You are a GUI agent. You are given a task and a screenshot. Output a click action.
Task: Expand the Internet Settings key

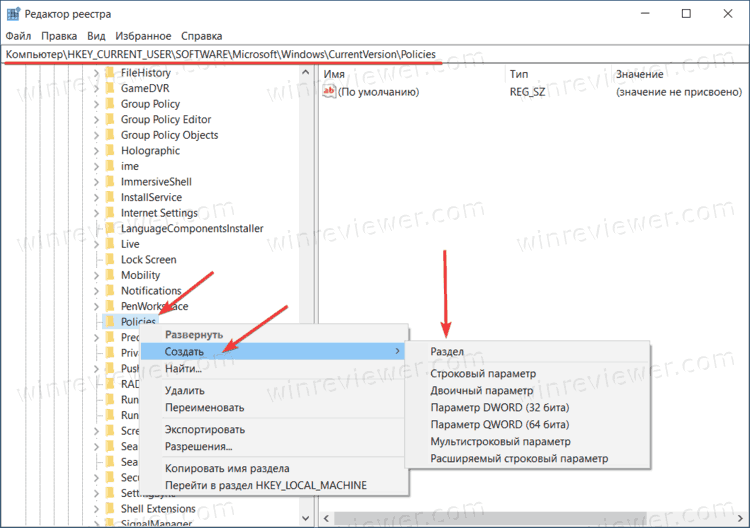tap(96, 213)
